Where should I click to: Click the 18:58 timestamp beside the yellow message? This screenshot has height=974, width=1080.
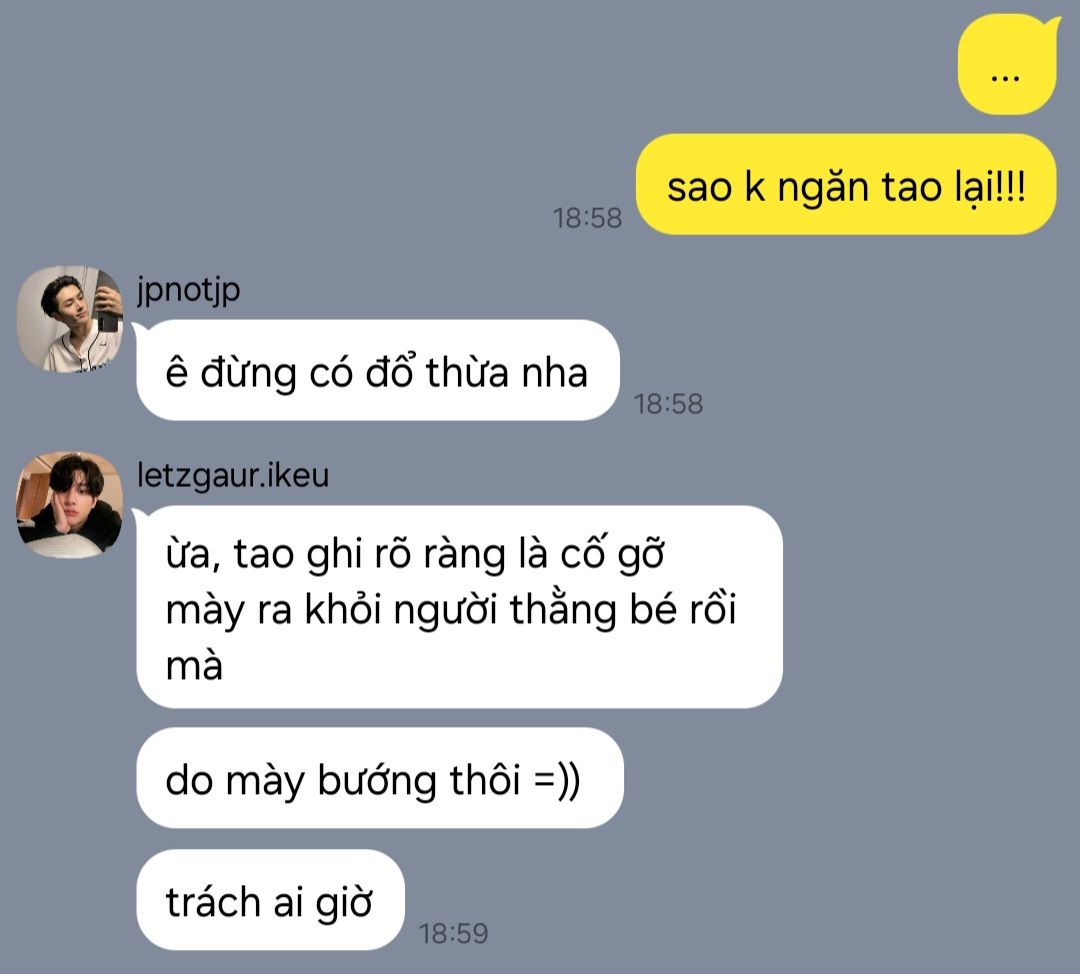click(588, 218)
